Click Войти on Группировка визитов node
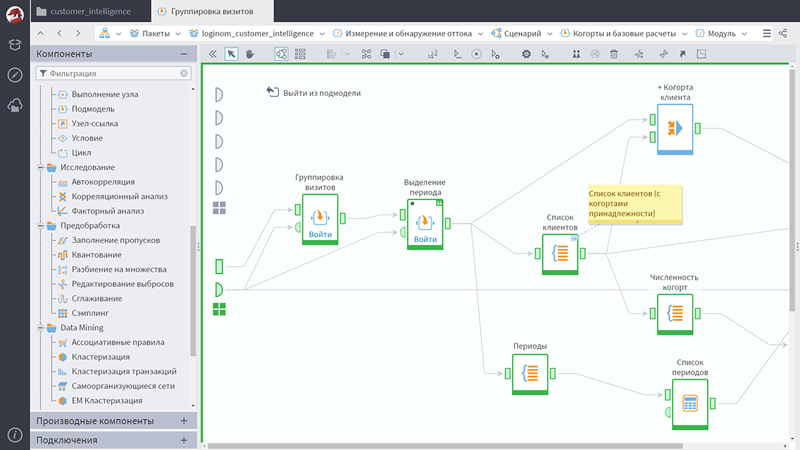This screenshot has width=800, height=450. [x=321, y=234]
